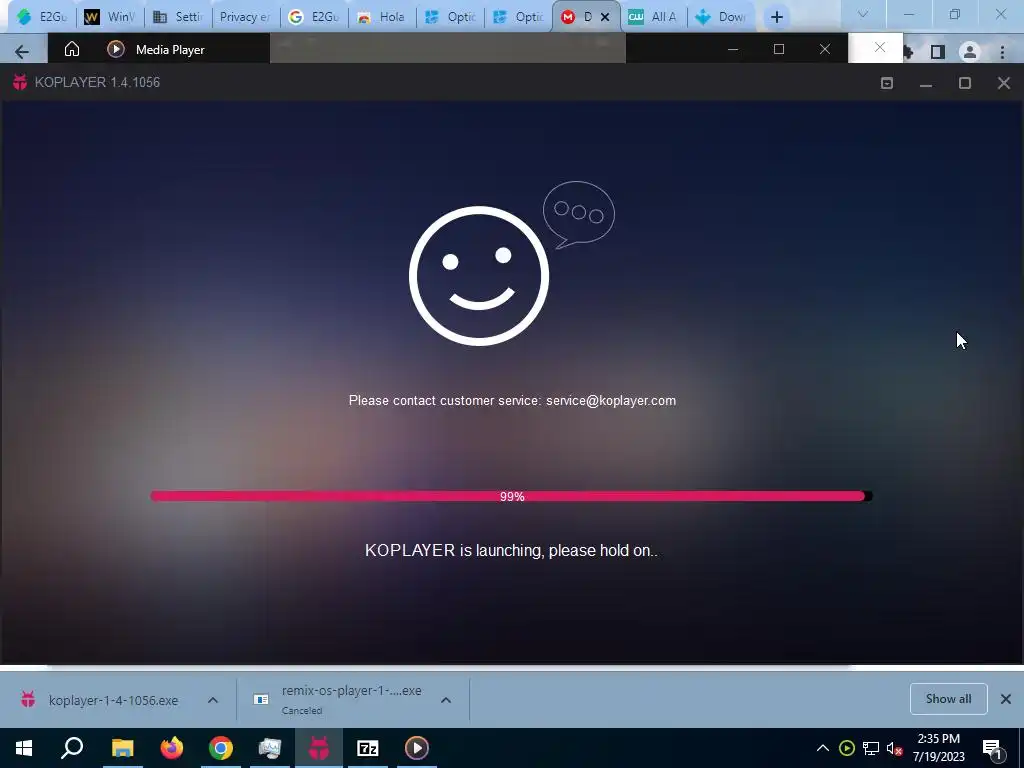Click Show all downloads button
This screenshot has height=768, width=1024.
coord(948,699)
